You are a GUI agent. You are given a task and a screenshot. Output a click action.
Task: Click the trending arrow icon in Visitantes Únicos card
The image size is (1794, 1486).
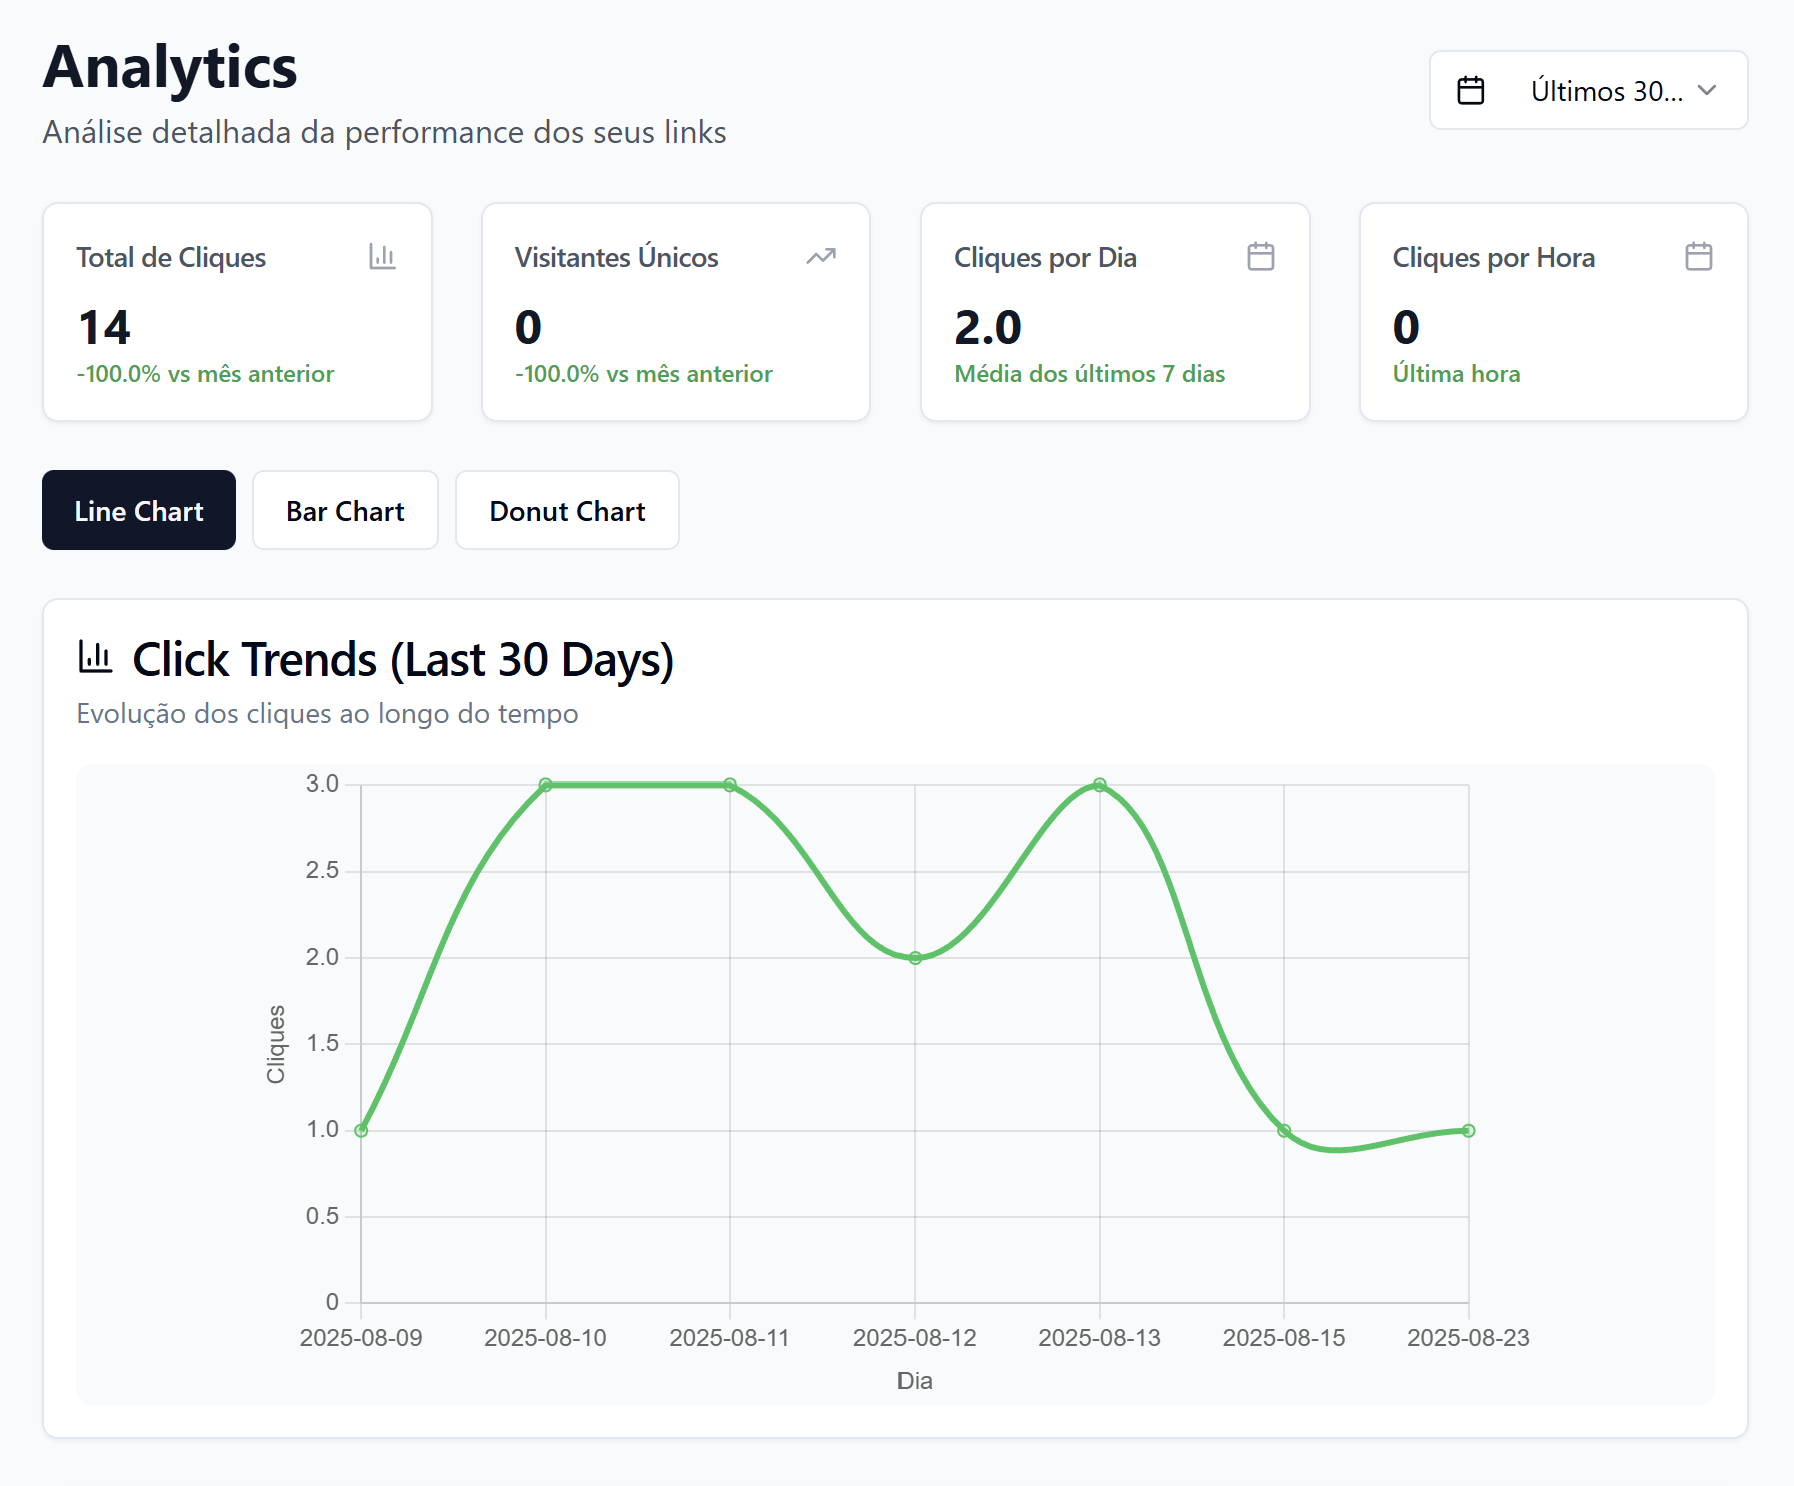point(820,257)
